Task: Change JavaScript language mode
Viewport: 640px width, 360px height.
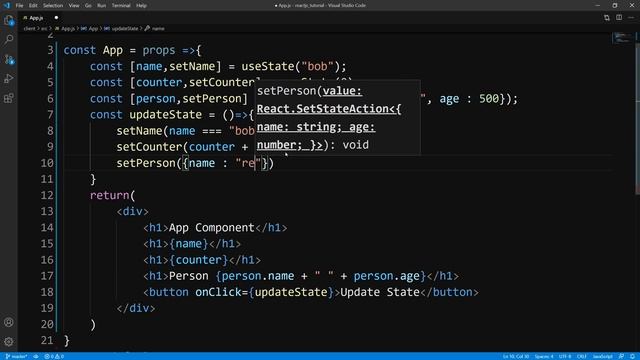Action: point(602,356)
